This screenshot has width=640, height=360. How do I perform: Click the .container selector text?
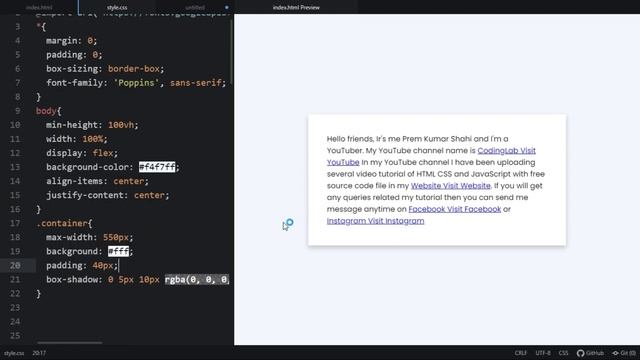(62, 223)
